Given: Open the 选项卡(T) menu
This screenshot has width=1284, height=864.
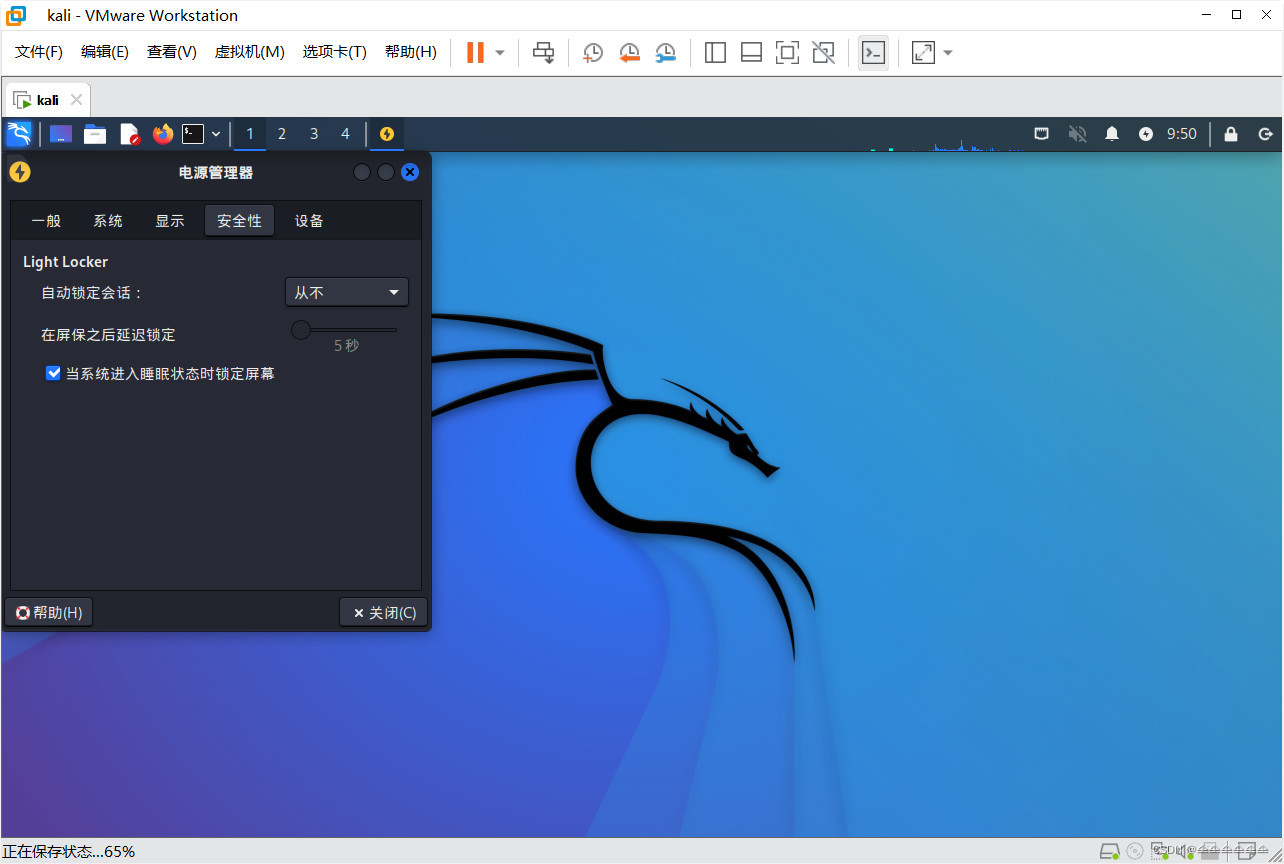Looking at the screenshot, I should point(335,52).
